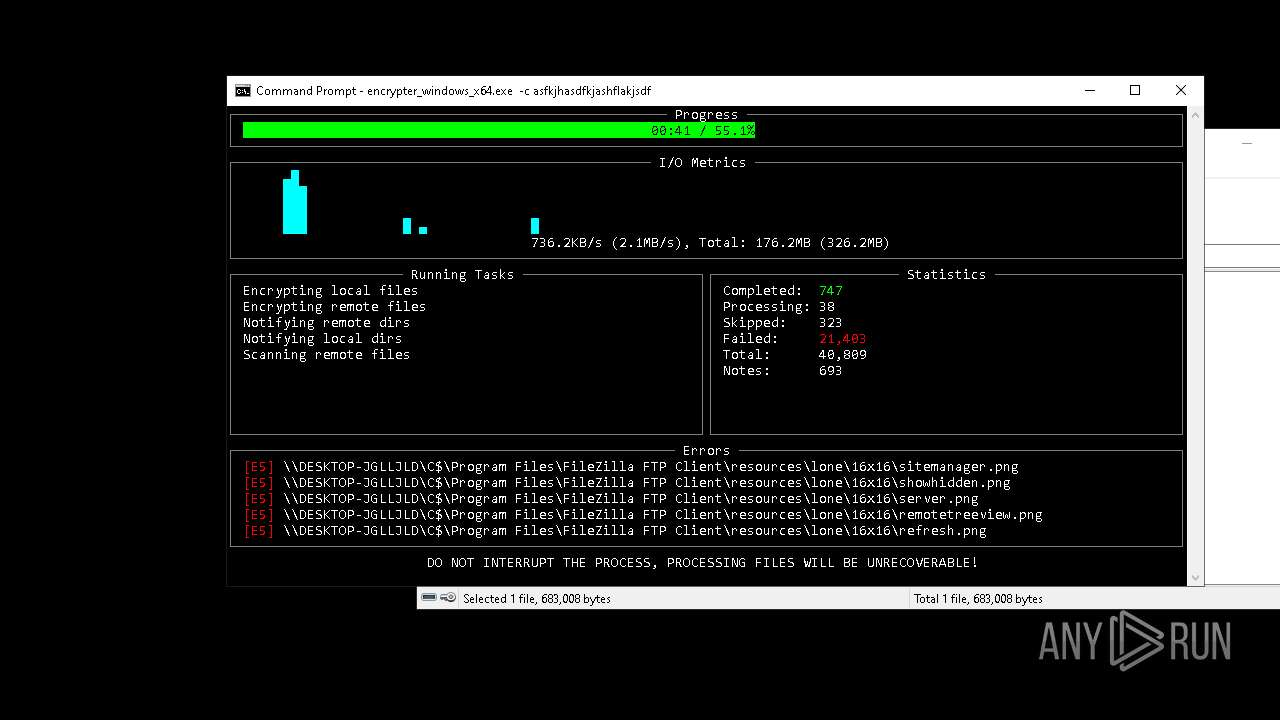Click the Skipped count 323
The image size is (1280, 720).
coord(830,323)
